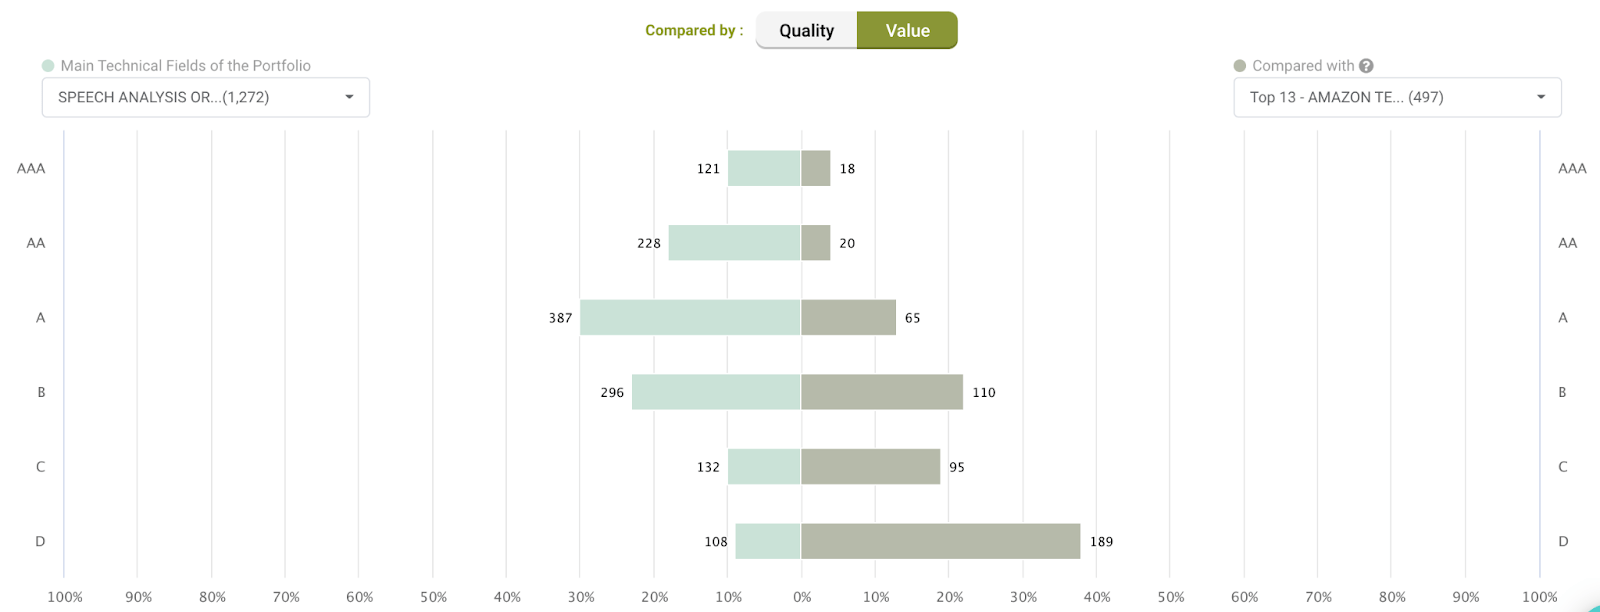Click the B portfolio bar showing 296

pyautogui.click(x=716, y=392)
